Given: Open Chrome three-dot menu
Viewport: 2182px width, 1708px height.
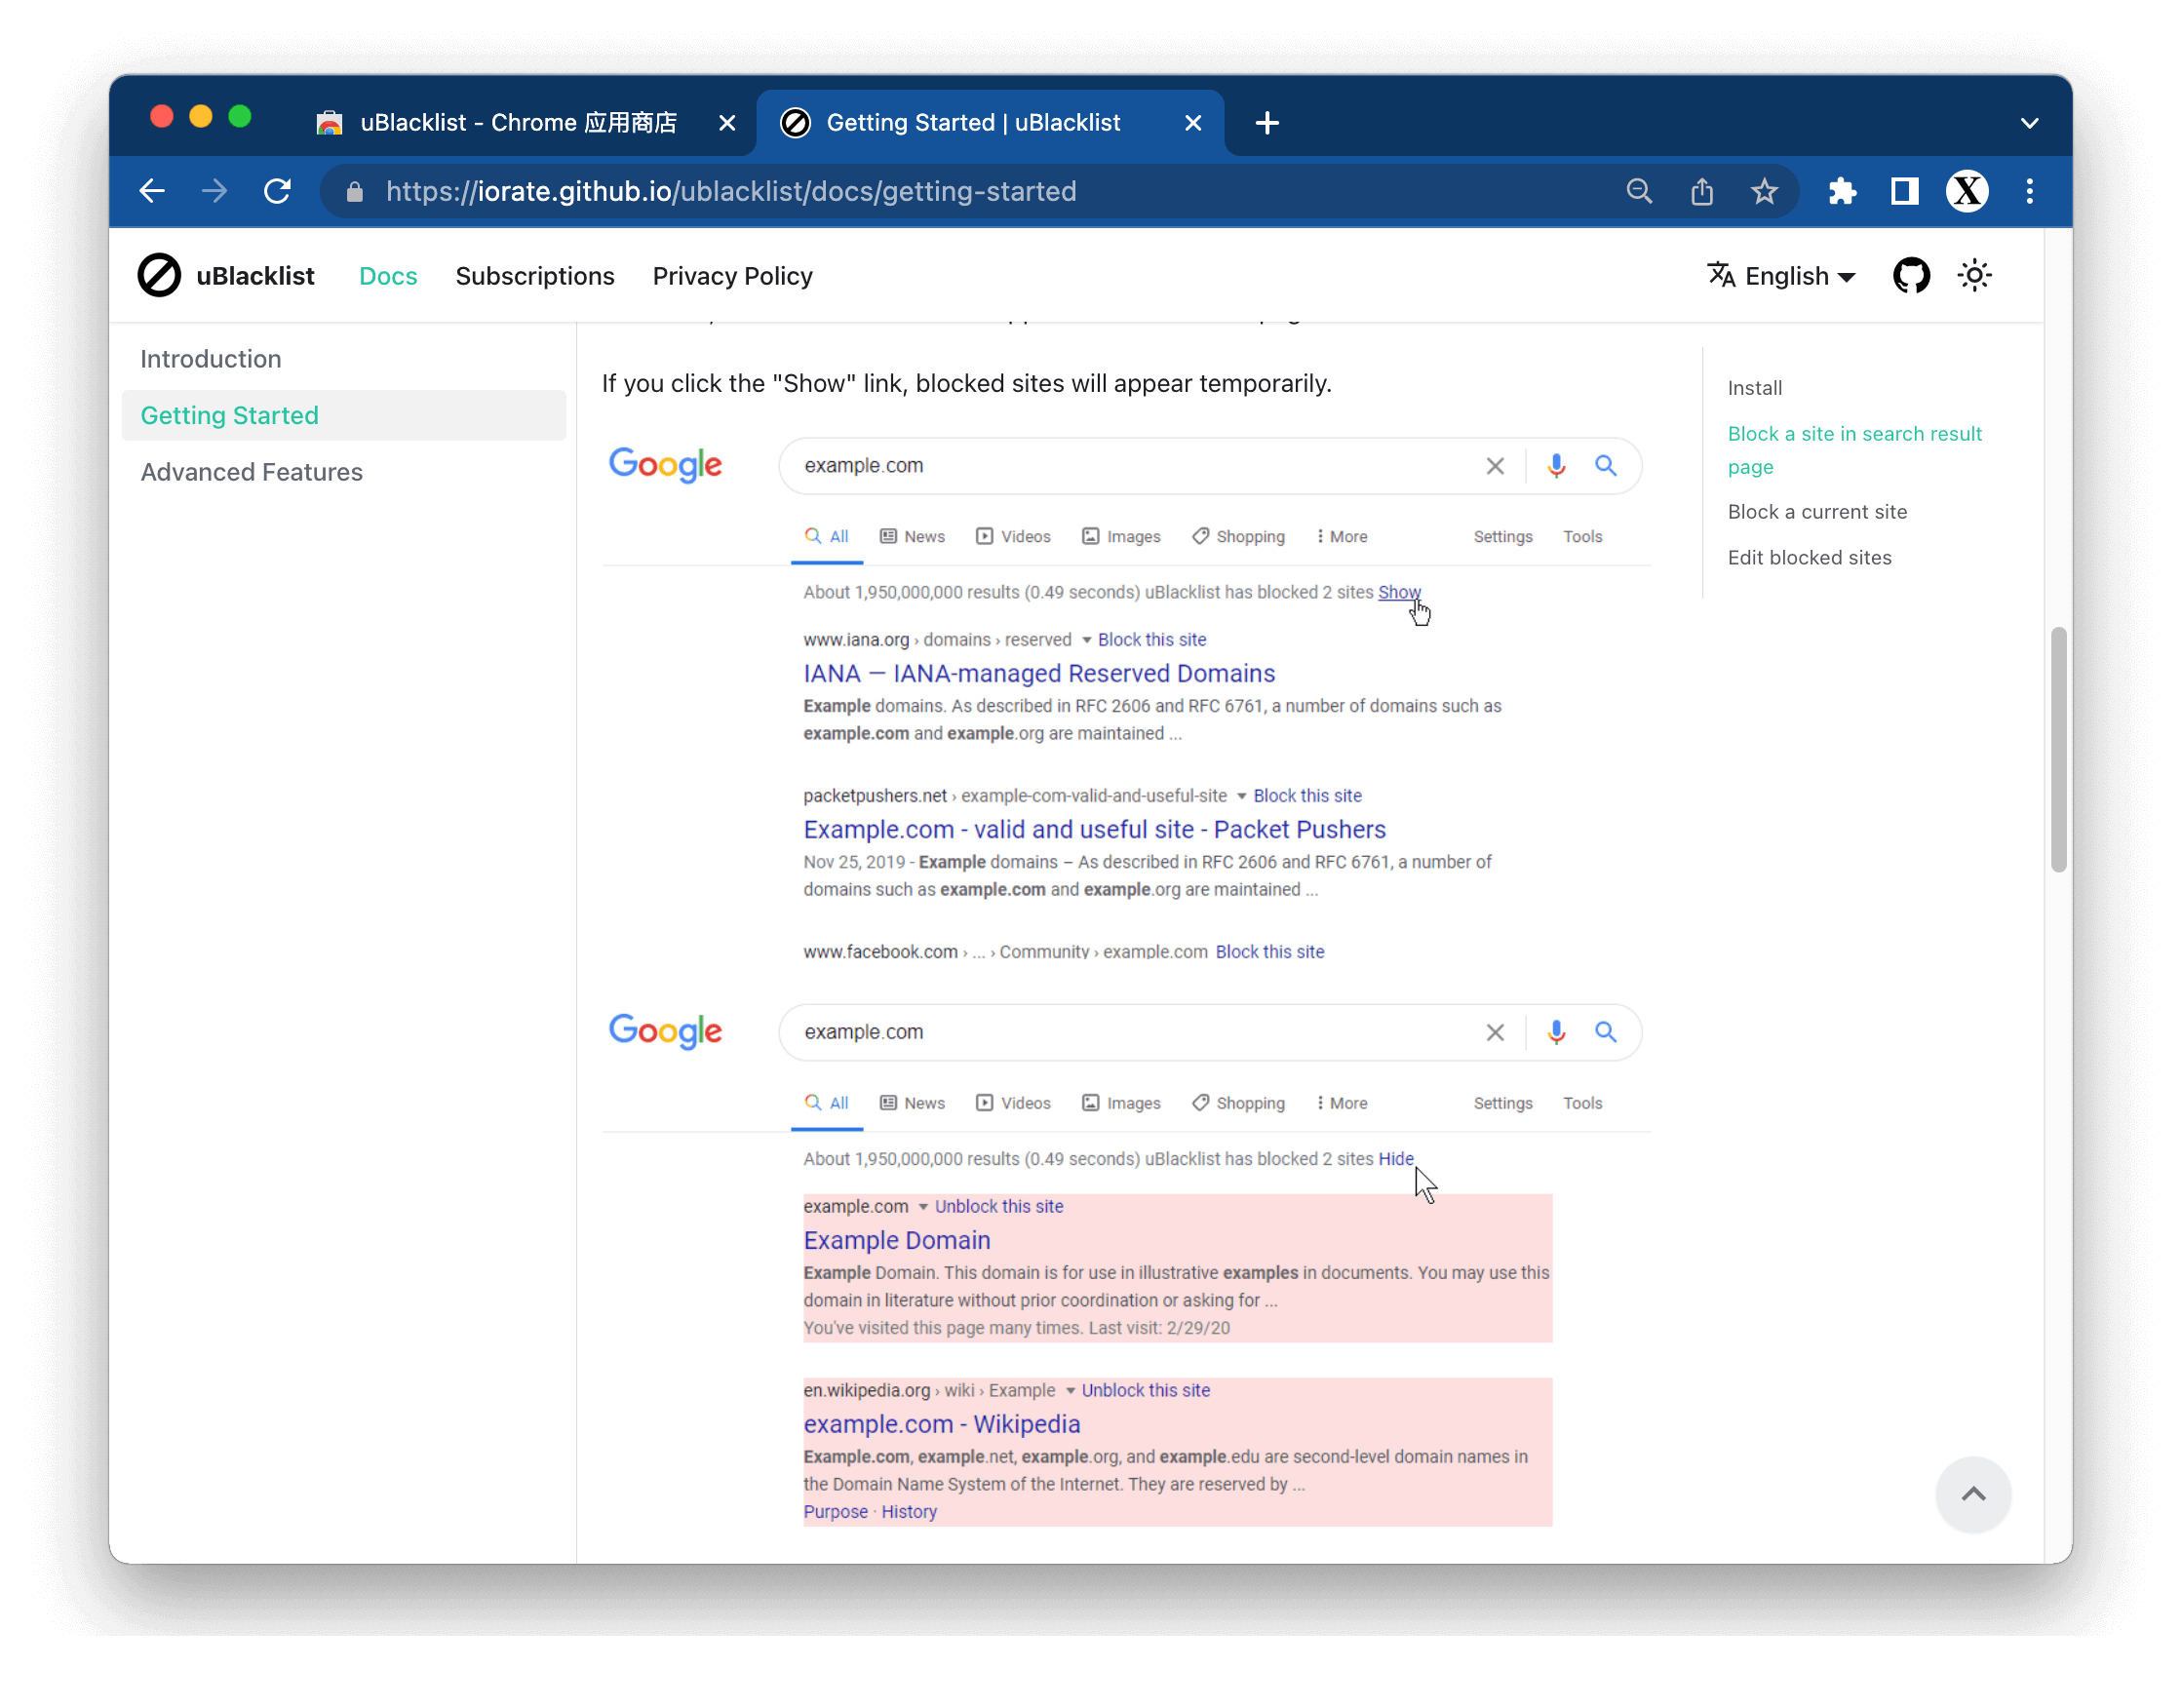Looking at the screenshot, I should 2028,191.
